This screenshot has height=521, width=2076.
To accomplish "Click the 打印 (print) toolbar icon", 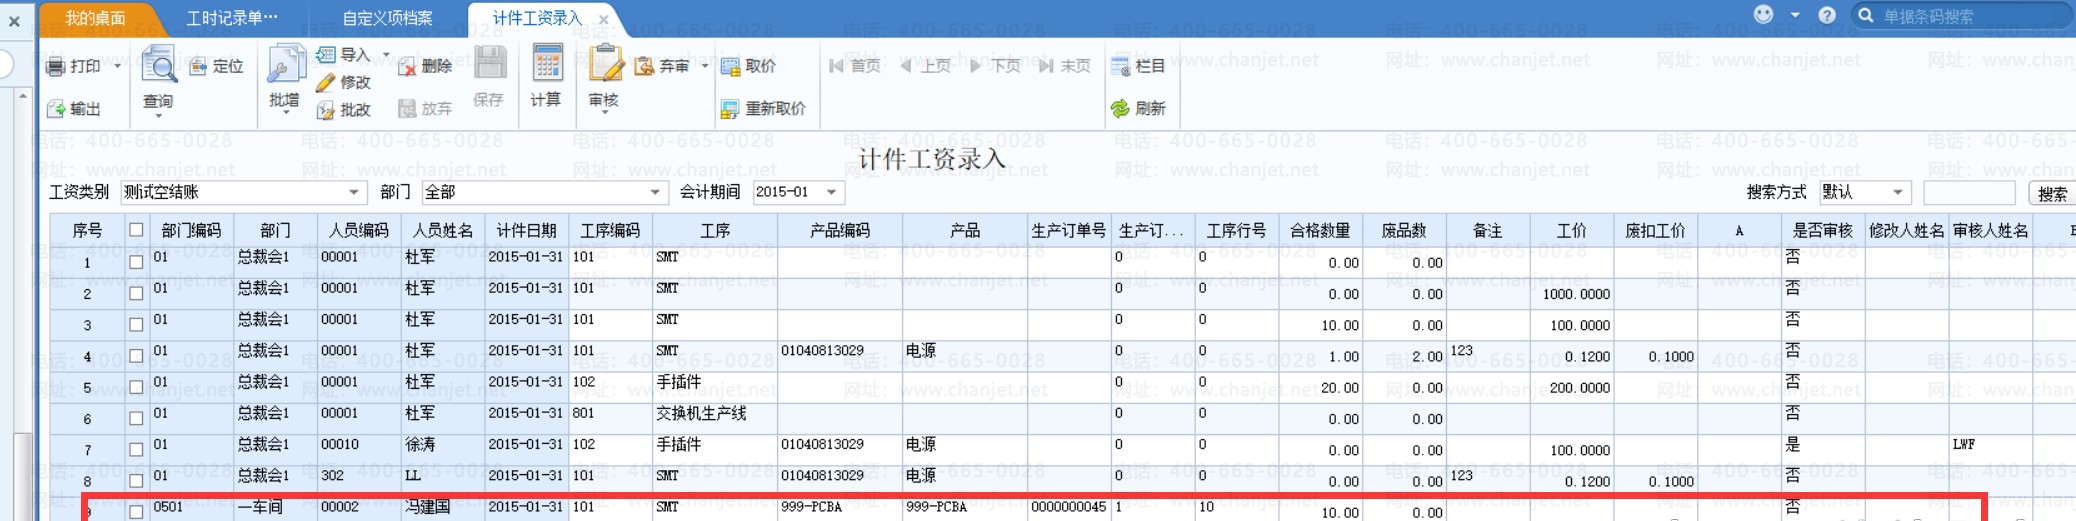I will coord(57,67).
